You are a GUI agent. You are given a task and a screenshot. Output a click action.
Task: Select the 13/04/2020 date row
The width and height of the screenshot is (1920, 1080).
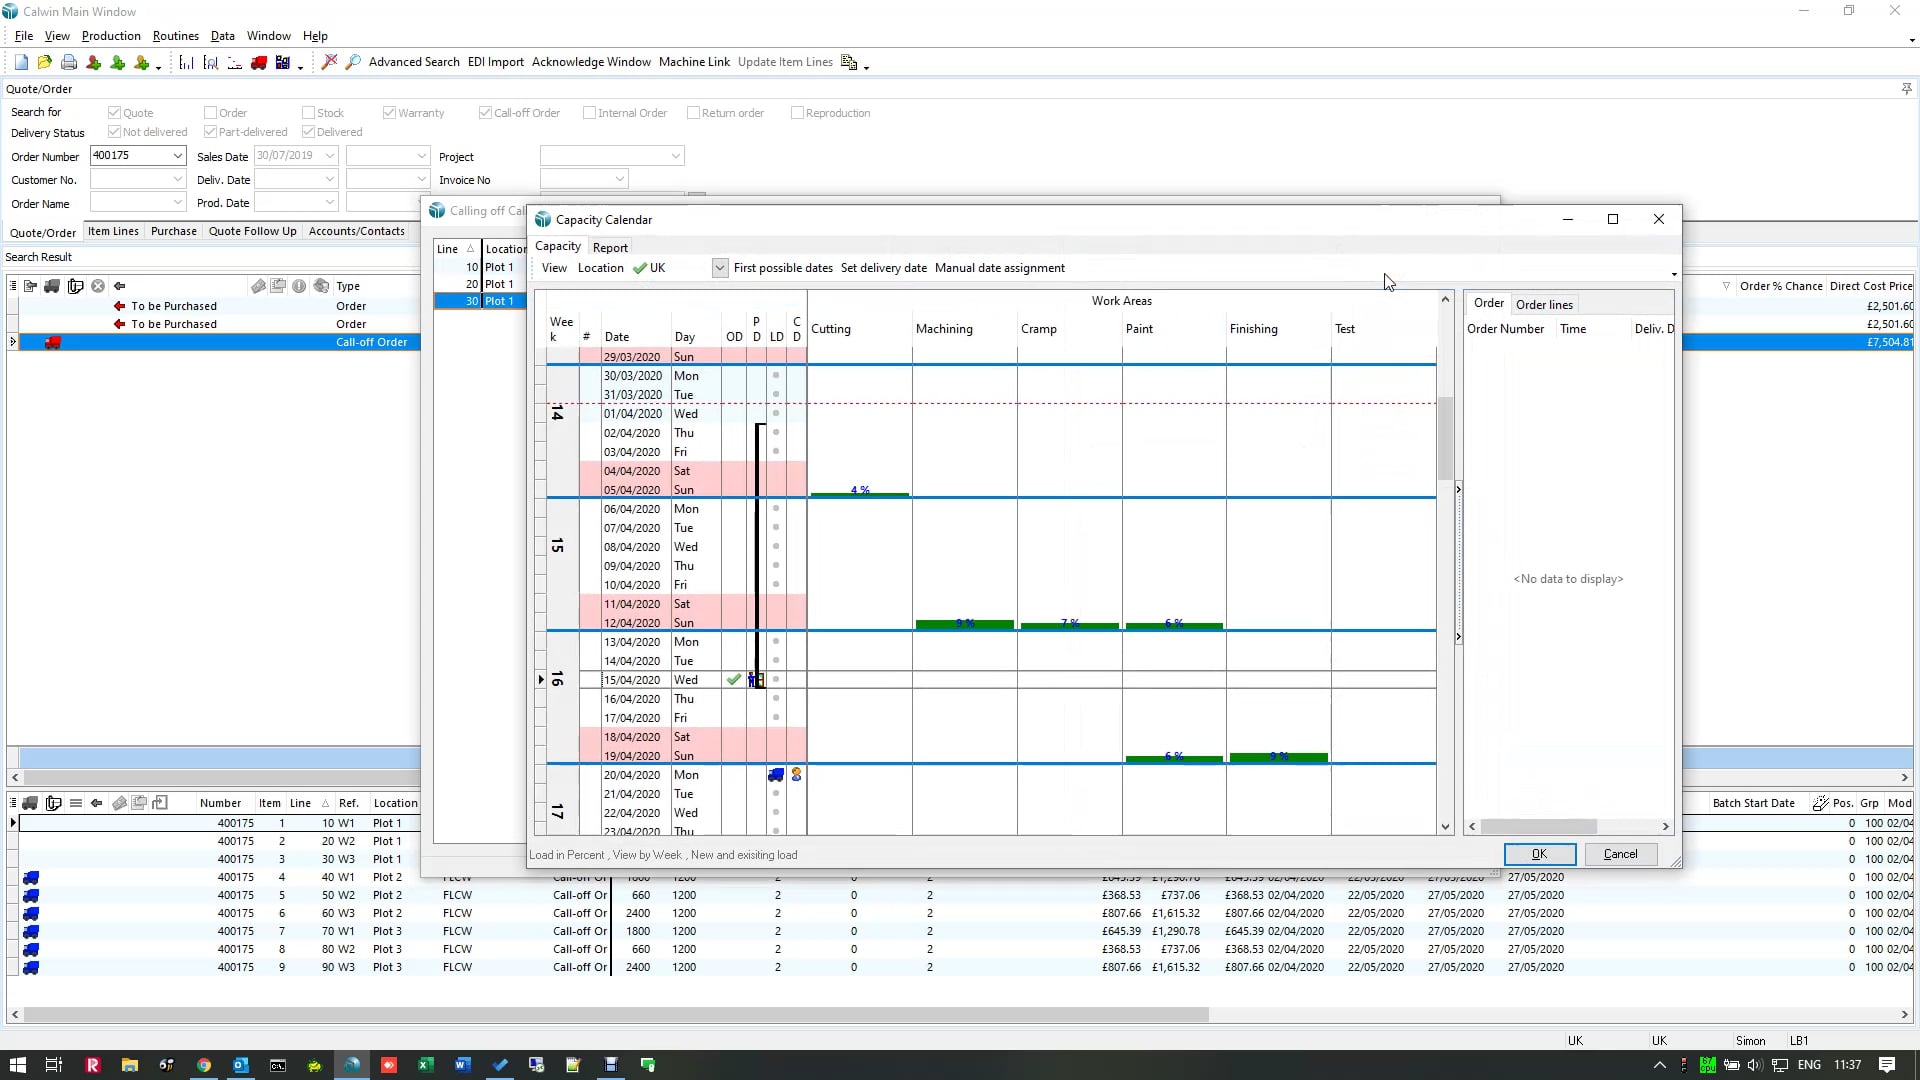click(1008, 642)
